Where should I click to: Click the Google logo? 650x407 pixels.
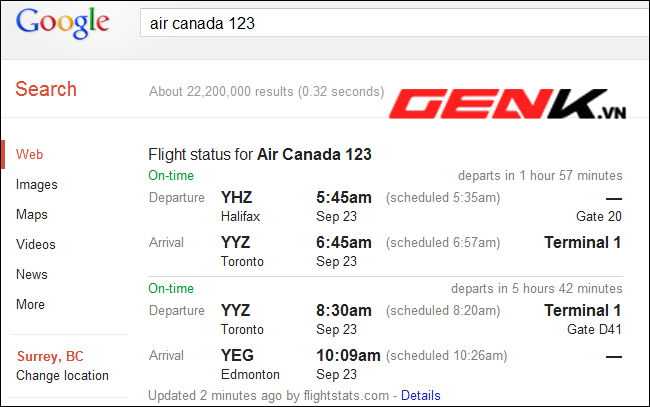pyautogui.click(x=63, y=23)
